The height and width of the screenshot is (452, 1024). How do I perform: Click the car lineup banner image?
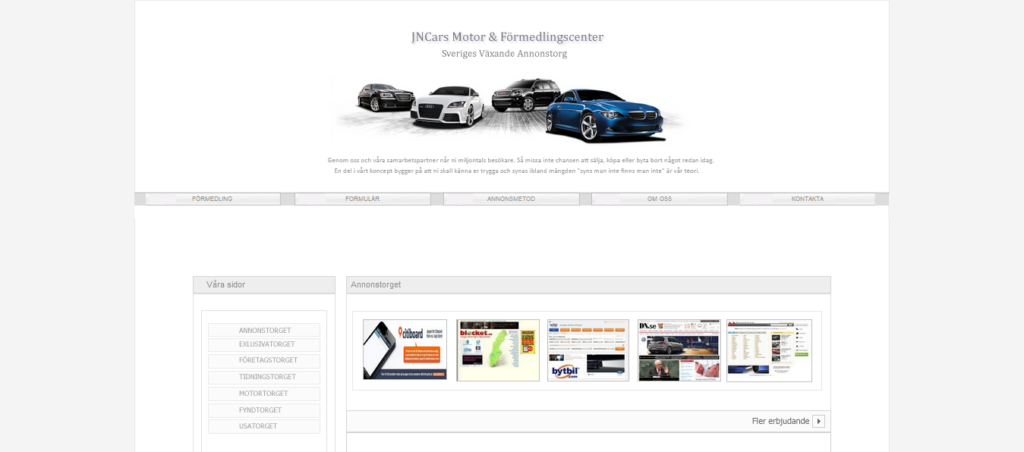(511, 110)
